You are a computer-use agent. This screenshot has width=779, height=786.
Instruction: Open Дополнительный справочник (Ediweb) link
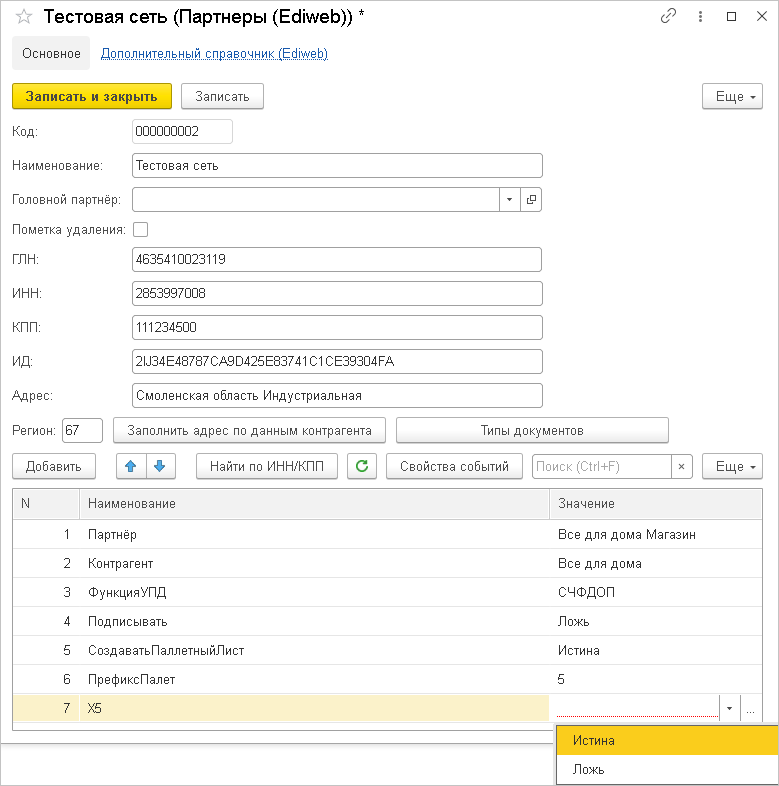click(214, 54)
